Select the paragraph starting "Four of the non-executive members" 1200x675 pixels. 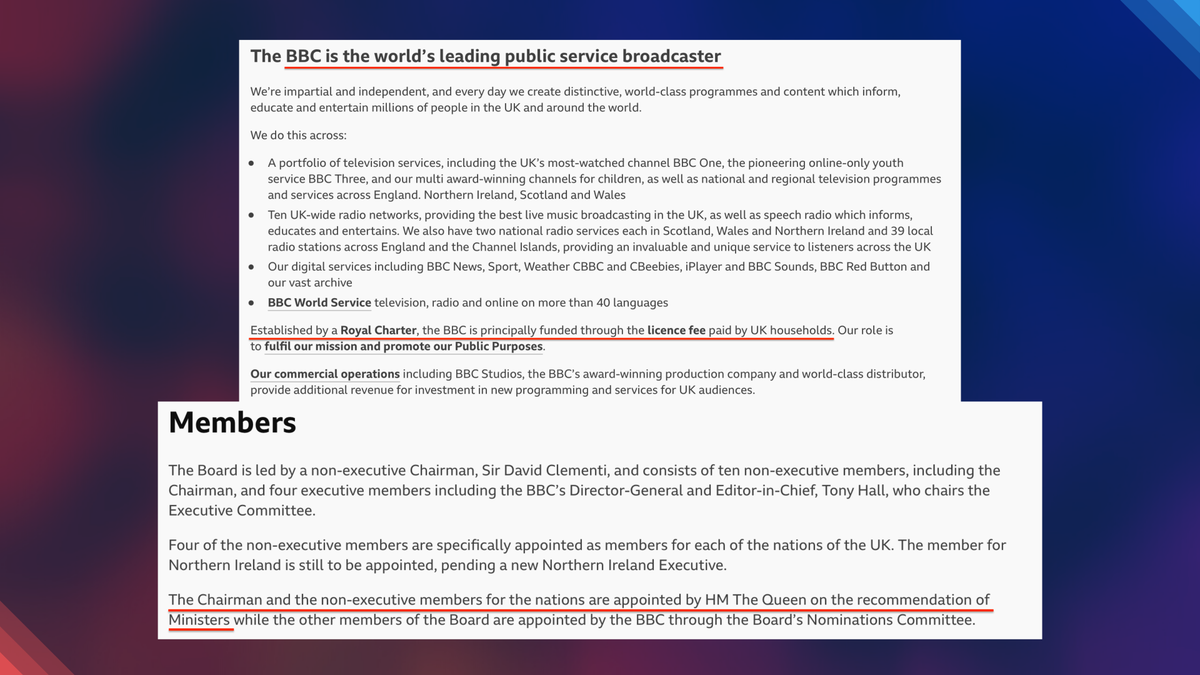(x=587, y=555)
